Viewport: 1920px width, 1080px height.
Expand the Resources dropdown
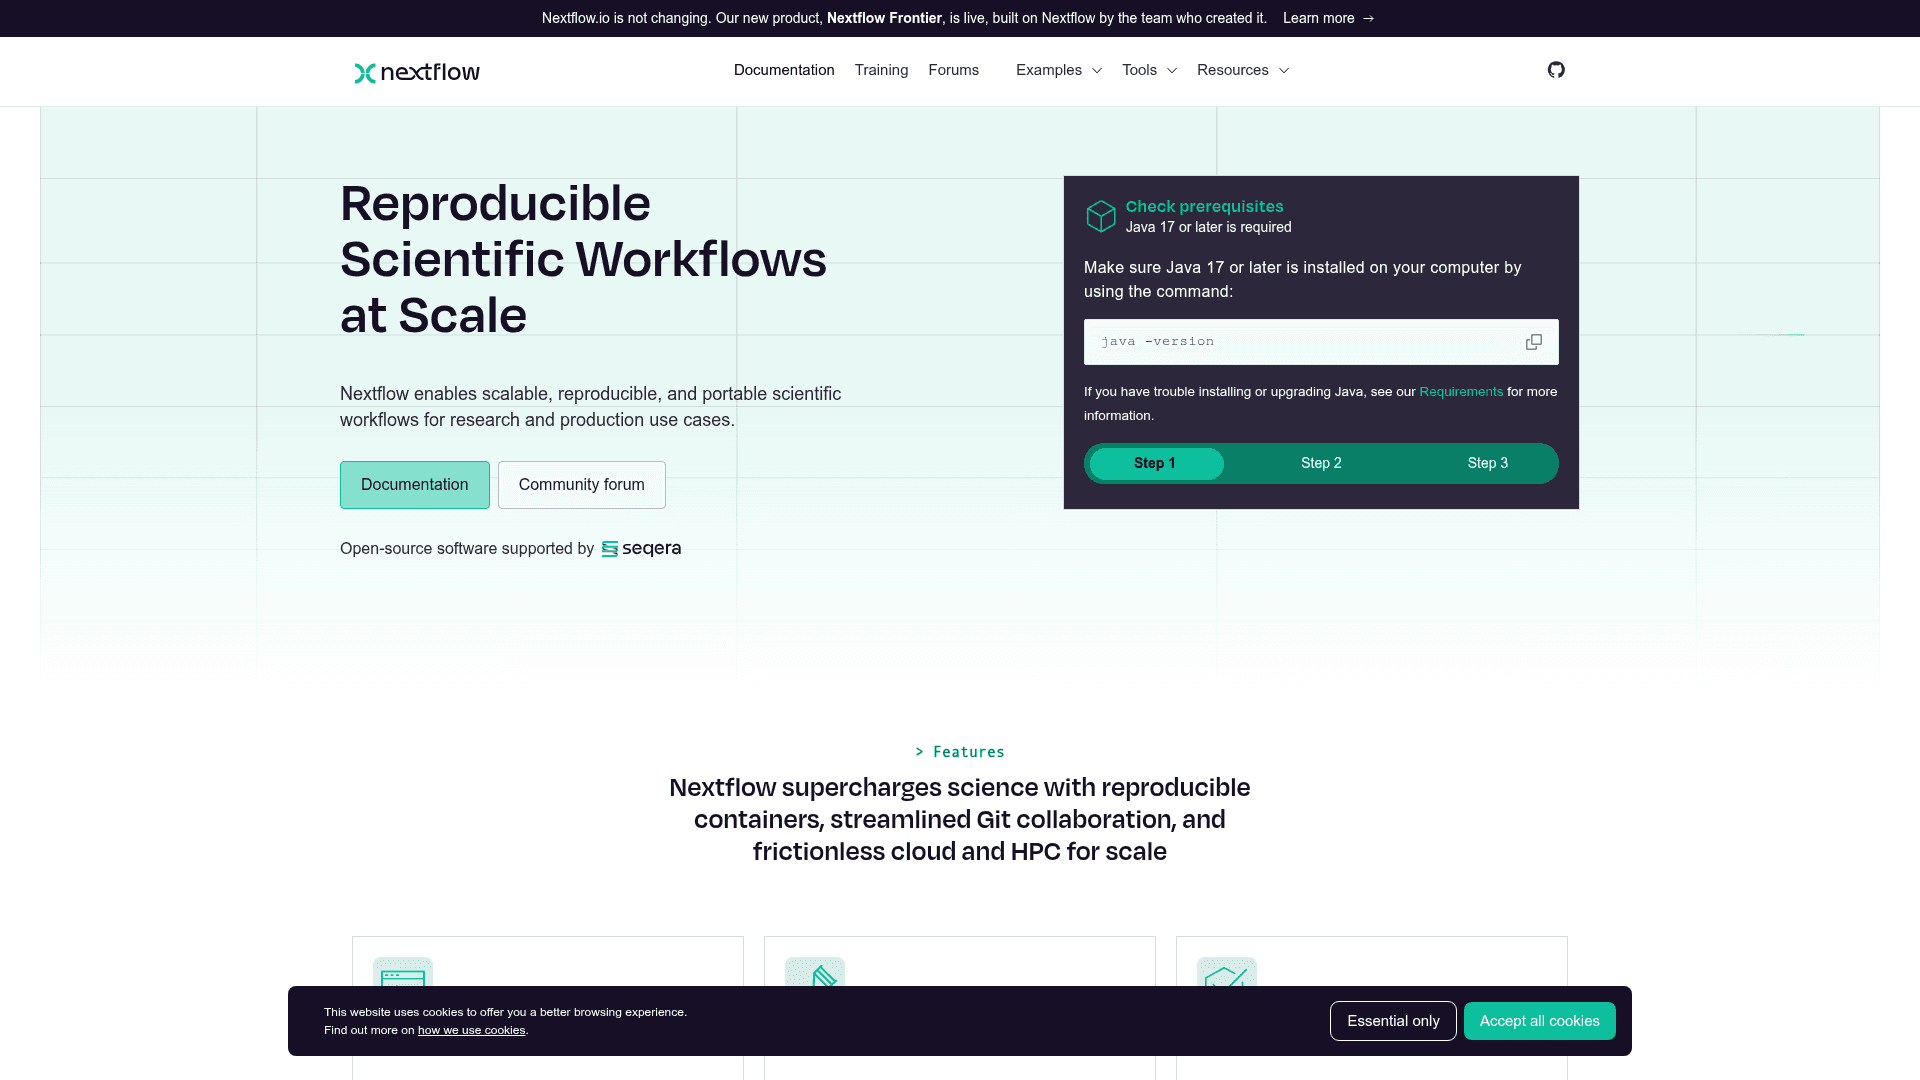pos(1243,70)
